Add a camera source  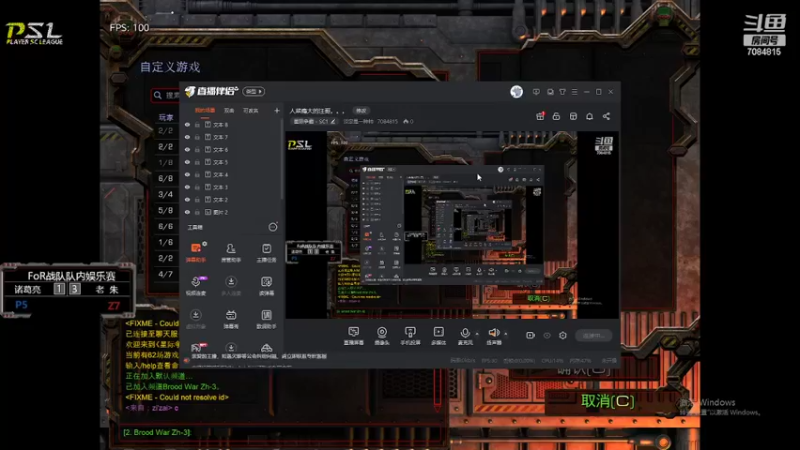[x=382, y=336]
